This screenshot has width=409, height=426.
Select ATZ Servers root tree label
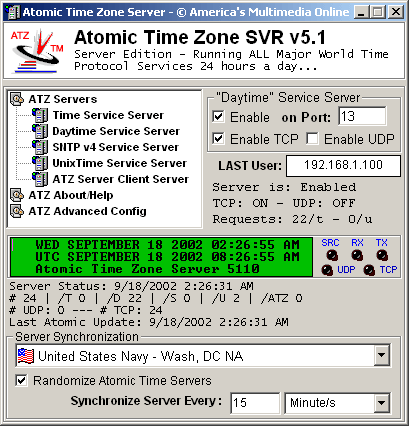click(63, 99)
